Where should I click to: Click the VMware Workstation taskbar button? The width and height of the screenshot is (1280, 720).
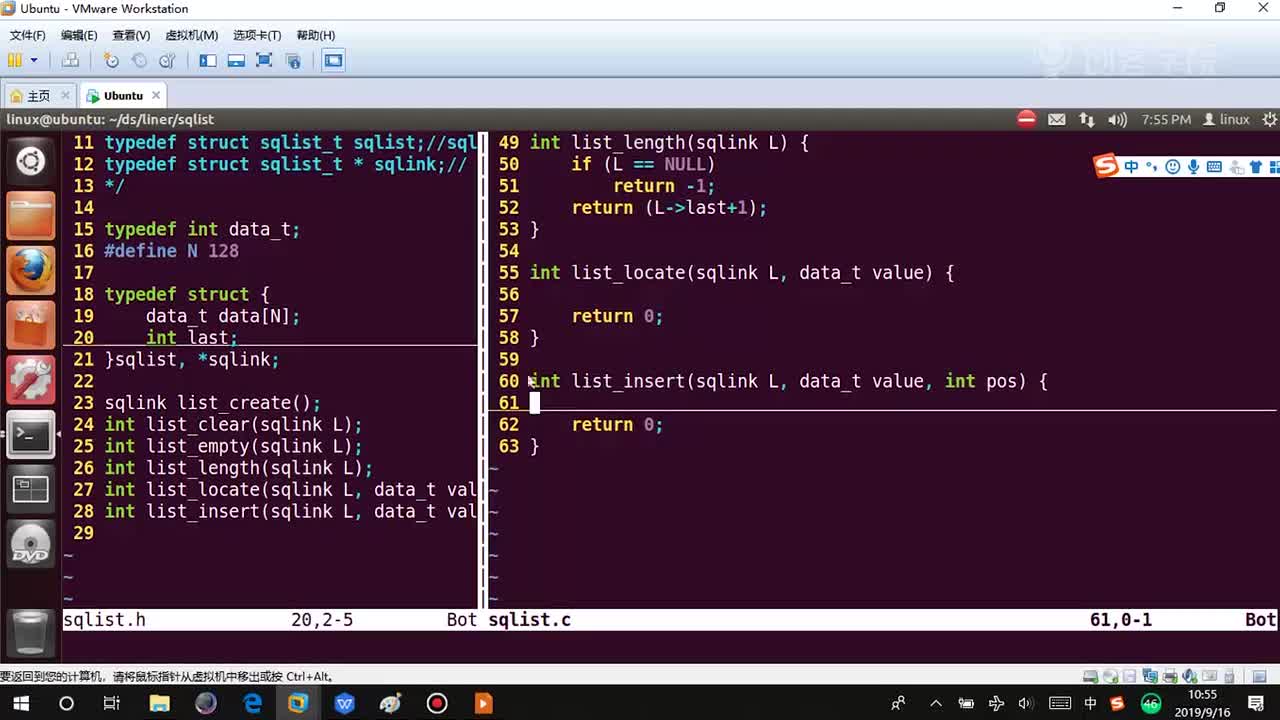coord(298,703)
